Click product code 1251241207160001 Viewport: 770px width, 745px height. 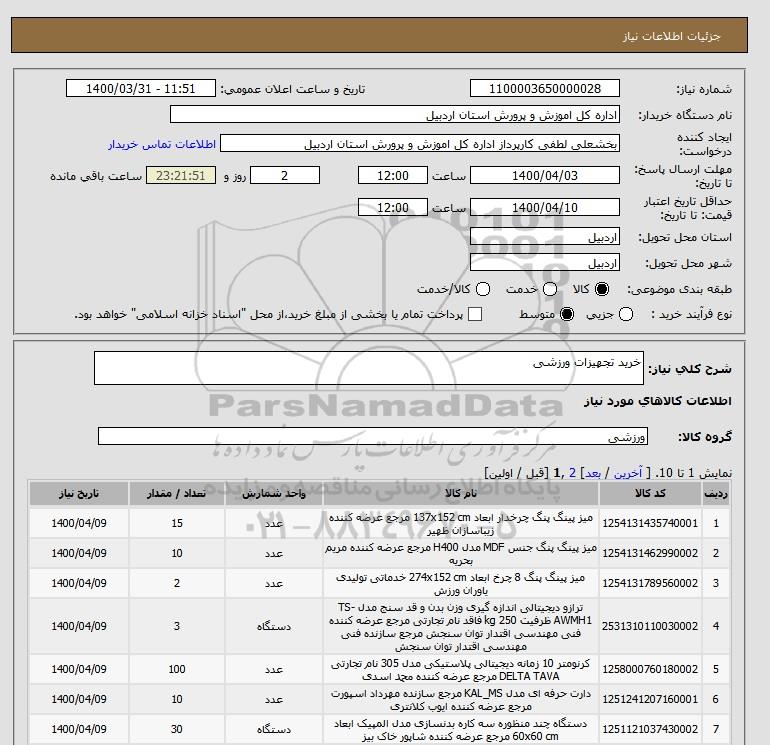click(x=650, y=699)
